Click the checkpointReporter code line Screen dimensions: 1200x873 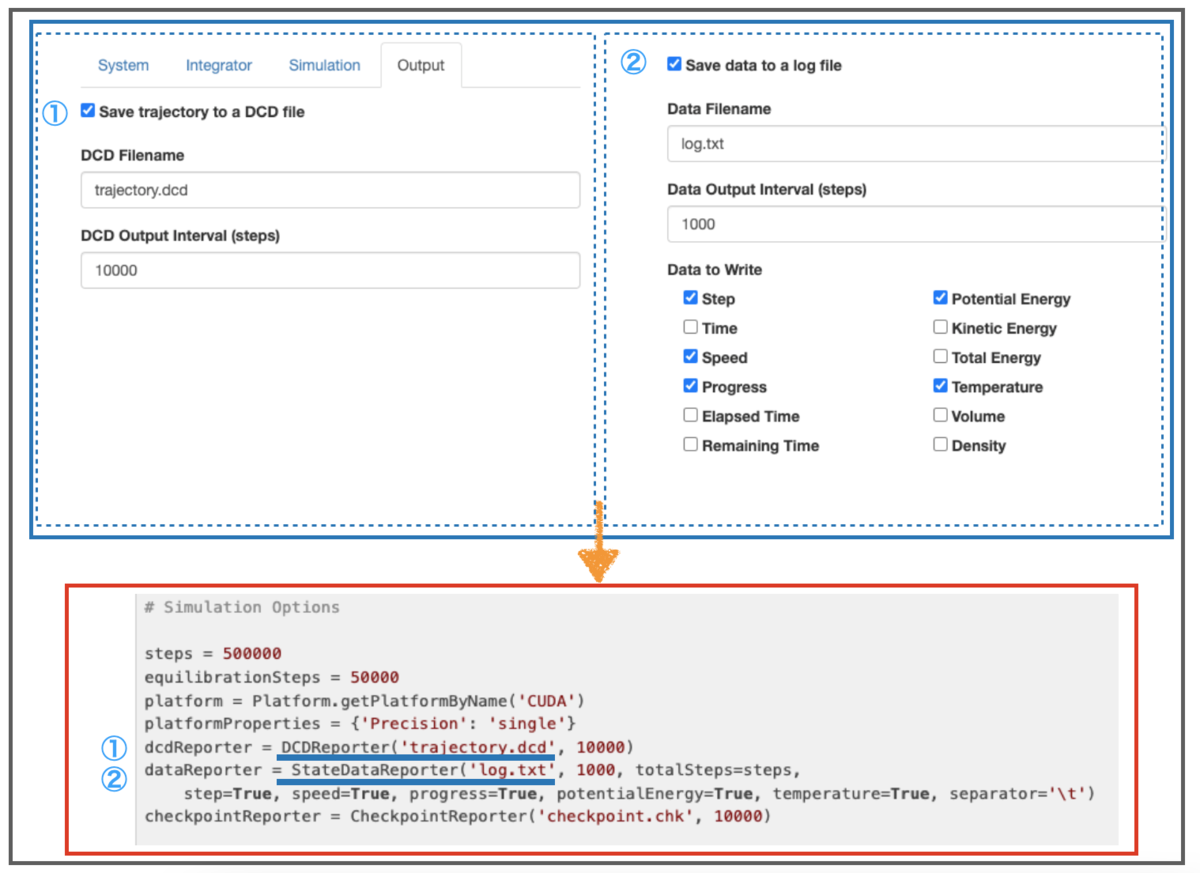pos(459,816)
